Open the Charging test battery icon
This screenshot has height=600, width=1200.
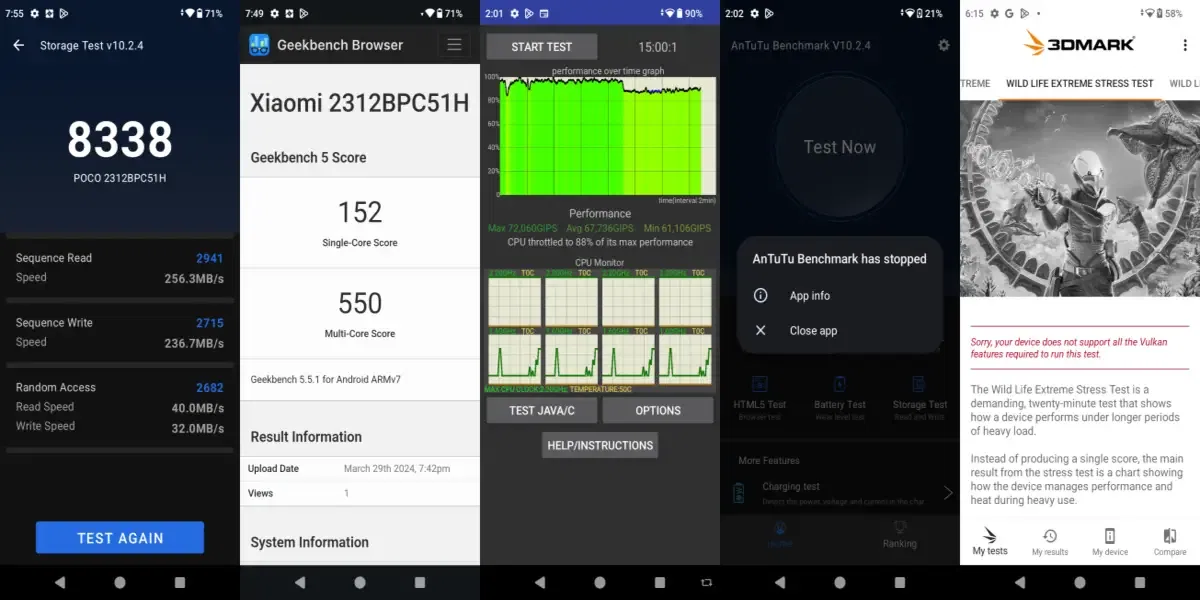click(739, 491)
